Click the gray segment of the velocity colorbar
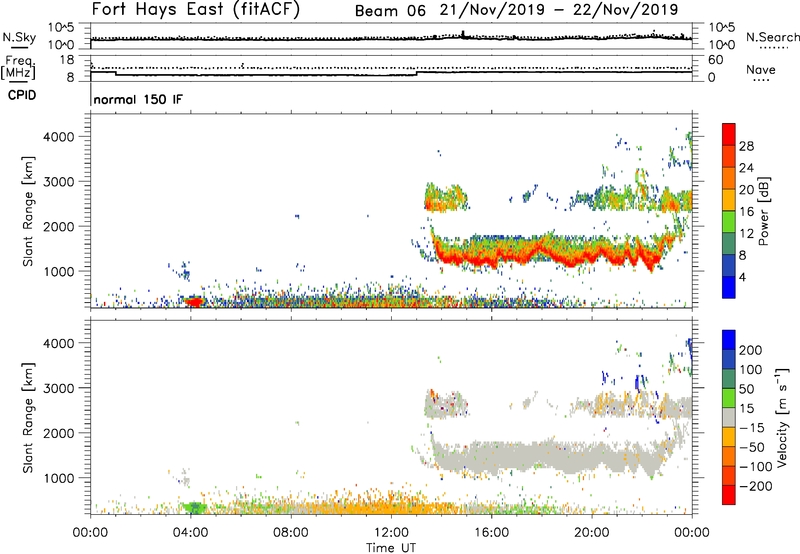 pyautogui.click(x=729, y=417)
